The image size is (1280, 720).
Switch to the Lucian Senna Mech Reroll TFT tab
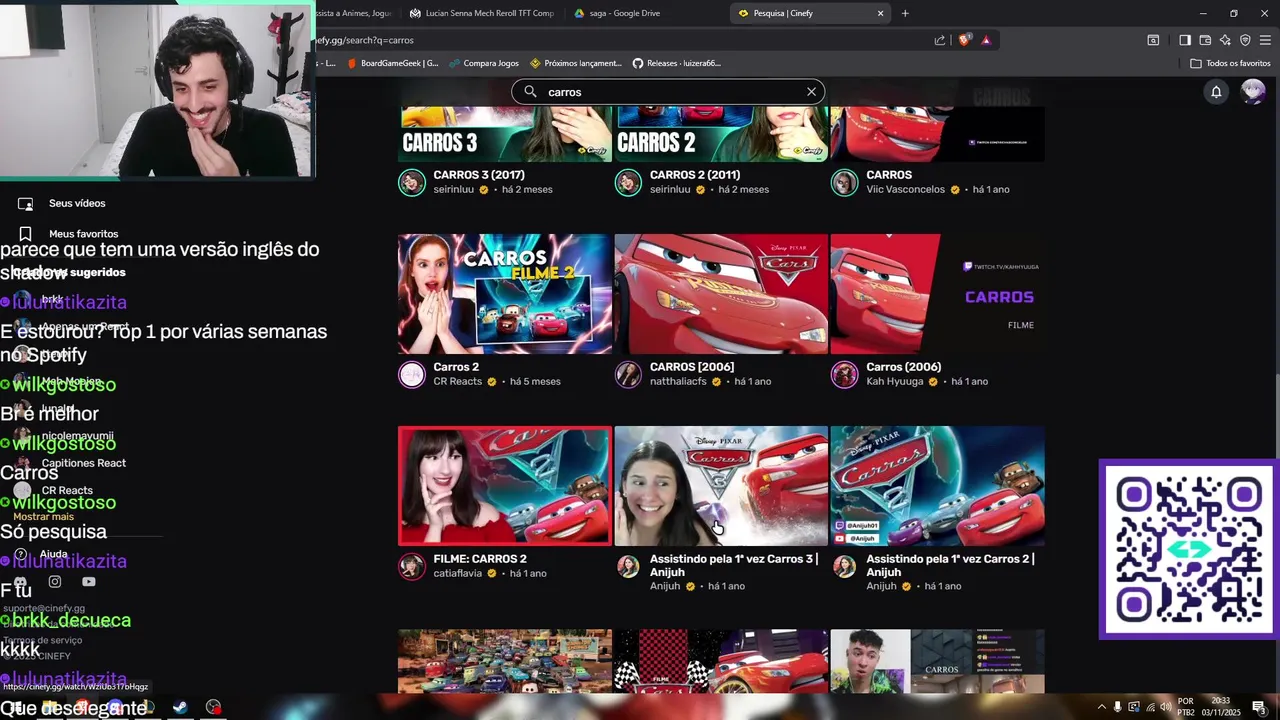480,13
